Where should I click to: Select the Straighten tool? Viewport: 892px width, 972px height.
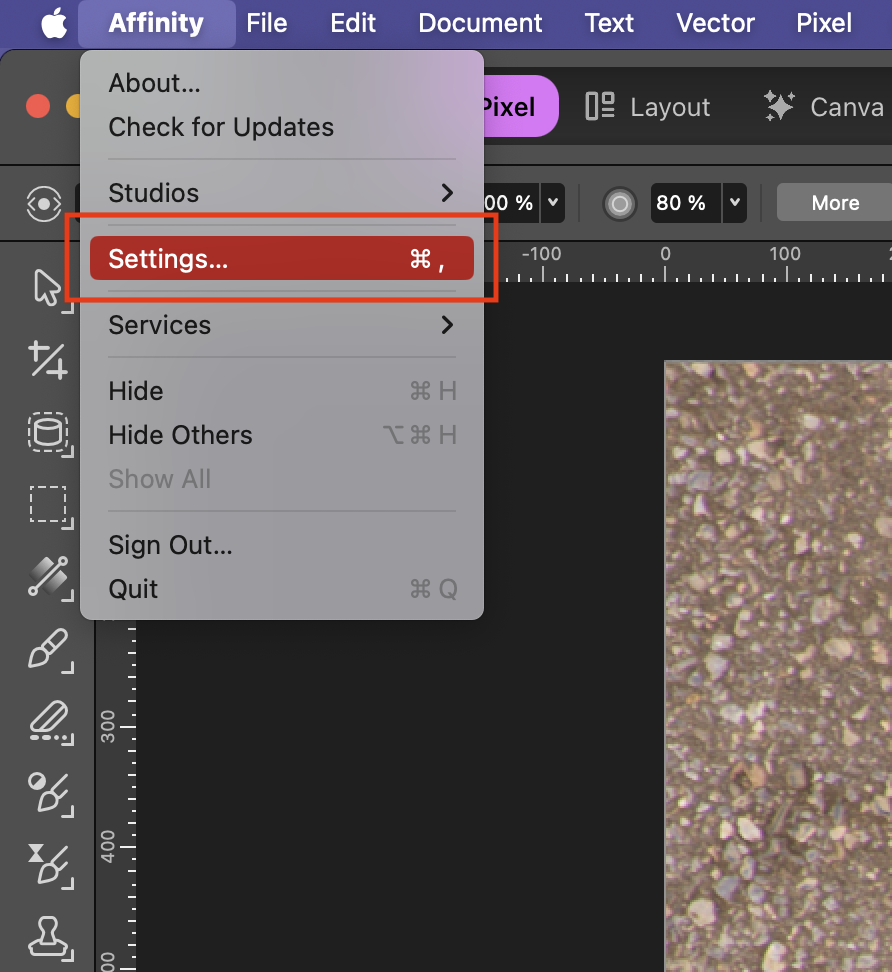click(x=48, y=360)
